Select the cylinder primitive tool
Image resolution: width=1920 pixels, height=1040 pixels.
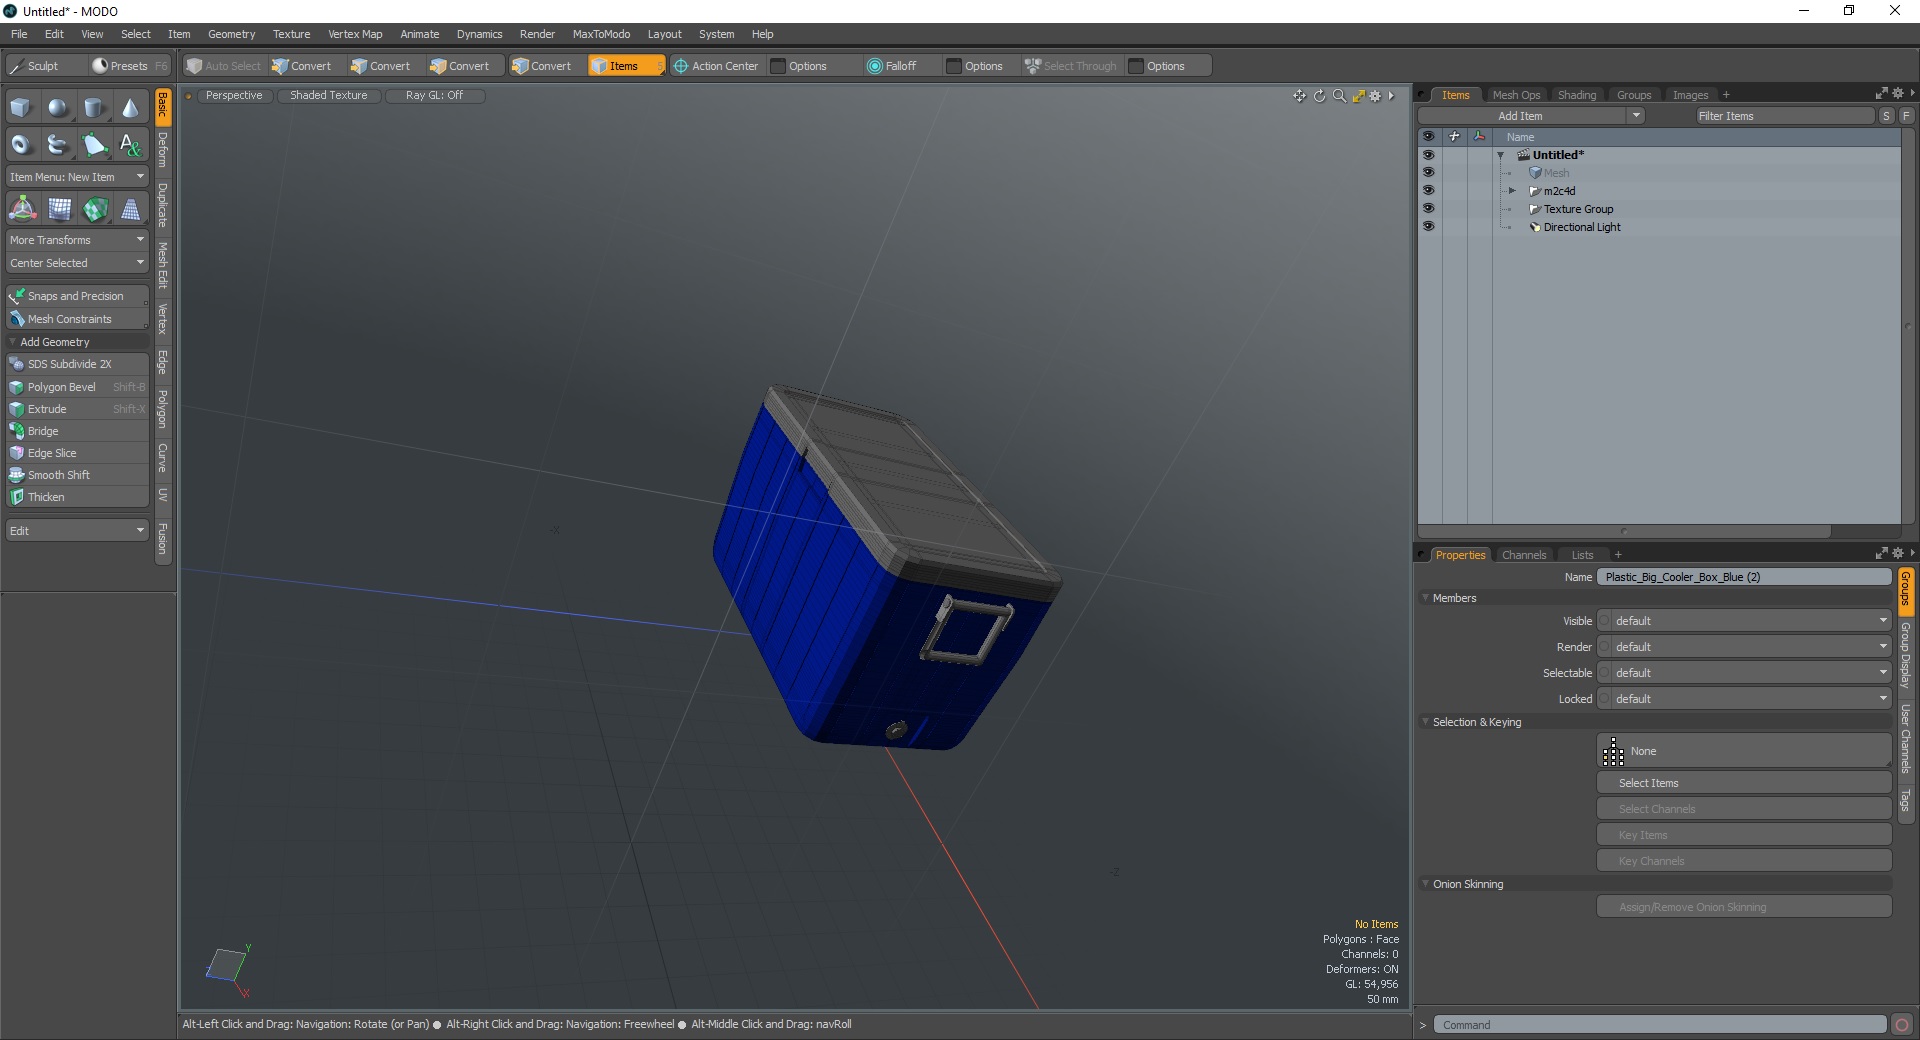94,108
